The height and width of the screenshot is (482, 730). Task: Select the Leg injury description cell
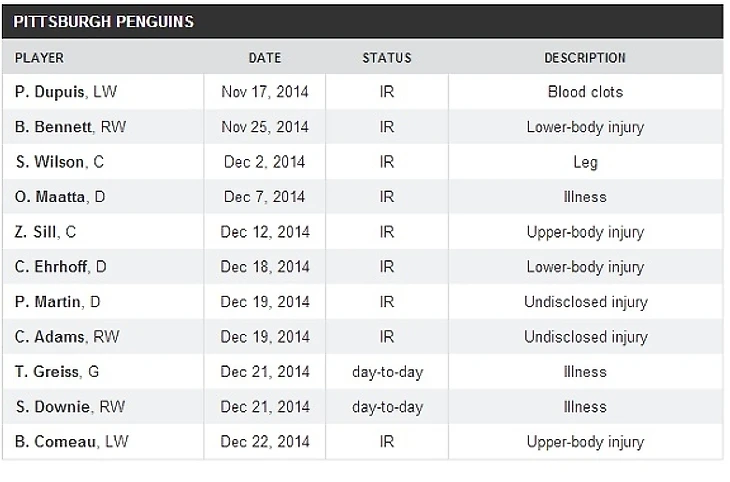click(585, 162)
